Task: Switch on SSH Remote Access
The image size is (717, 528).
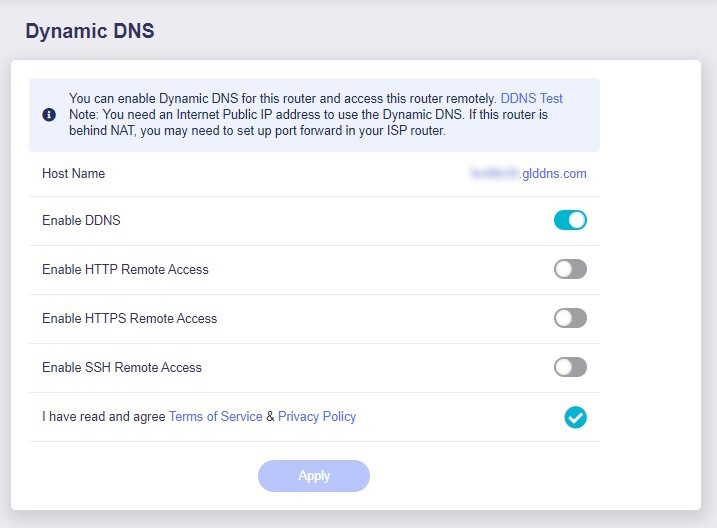Action: pyautogui.click(x=570, y=367)
